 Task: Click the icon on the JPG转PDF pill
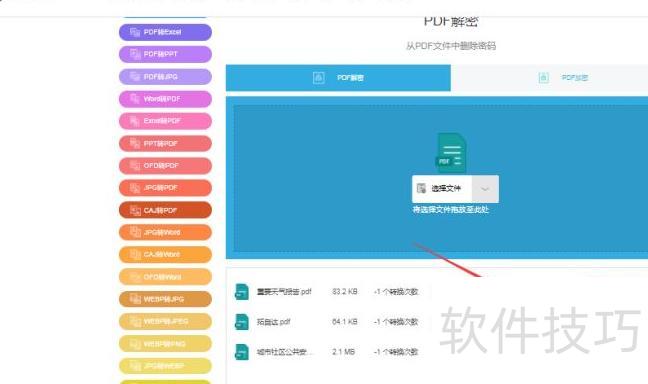coord(135,188)
